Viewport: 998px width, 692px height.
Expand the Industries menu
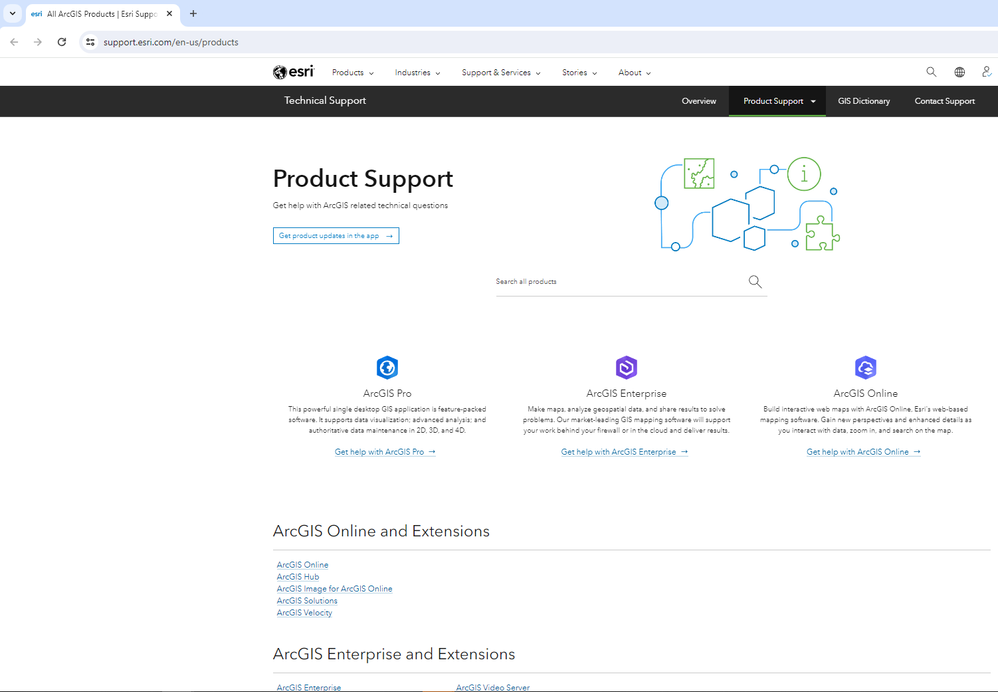point(418,73)
